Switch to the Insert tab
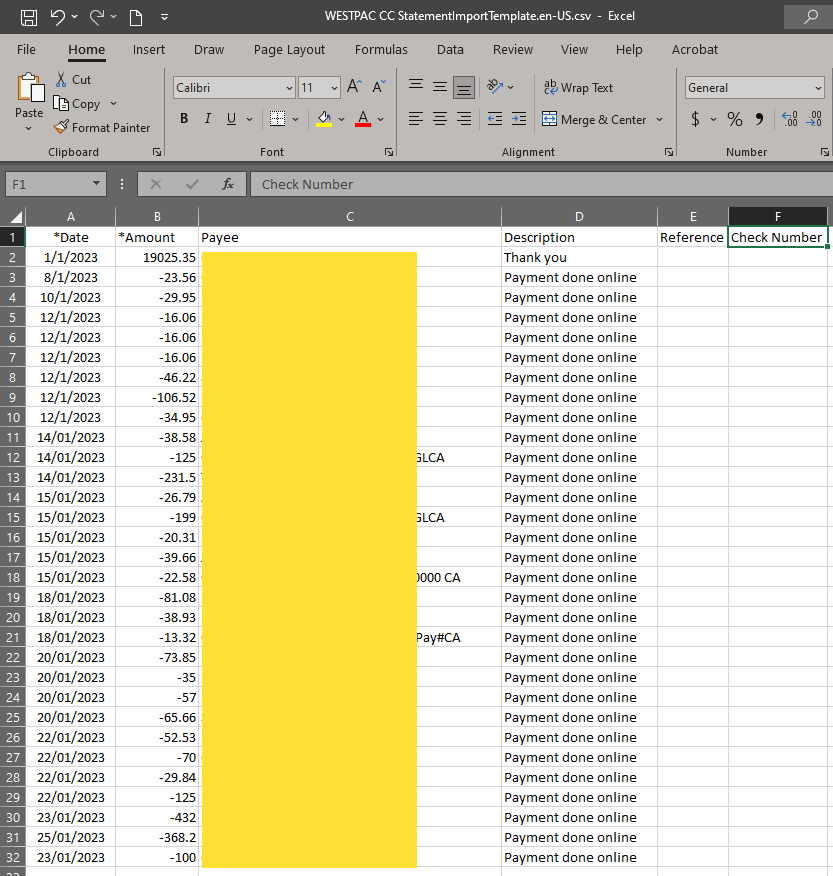833x876 pixels. (149, 50)
